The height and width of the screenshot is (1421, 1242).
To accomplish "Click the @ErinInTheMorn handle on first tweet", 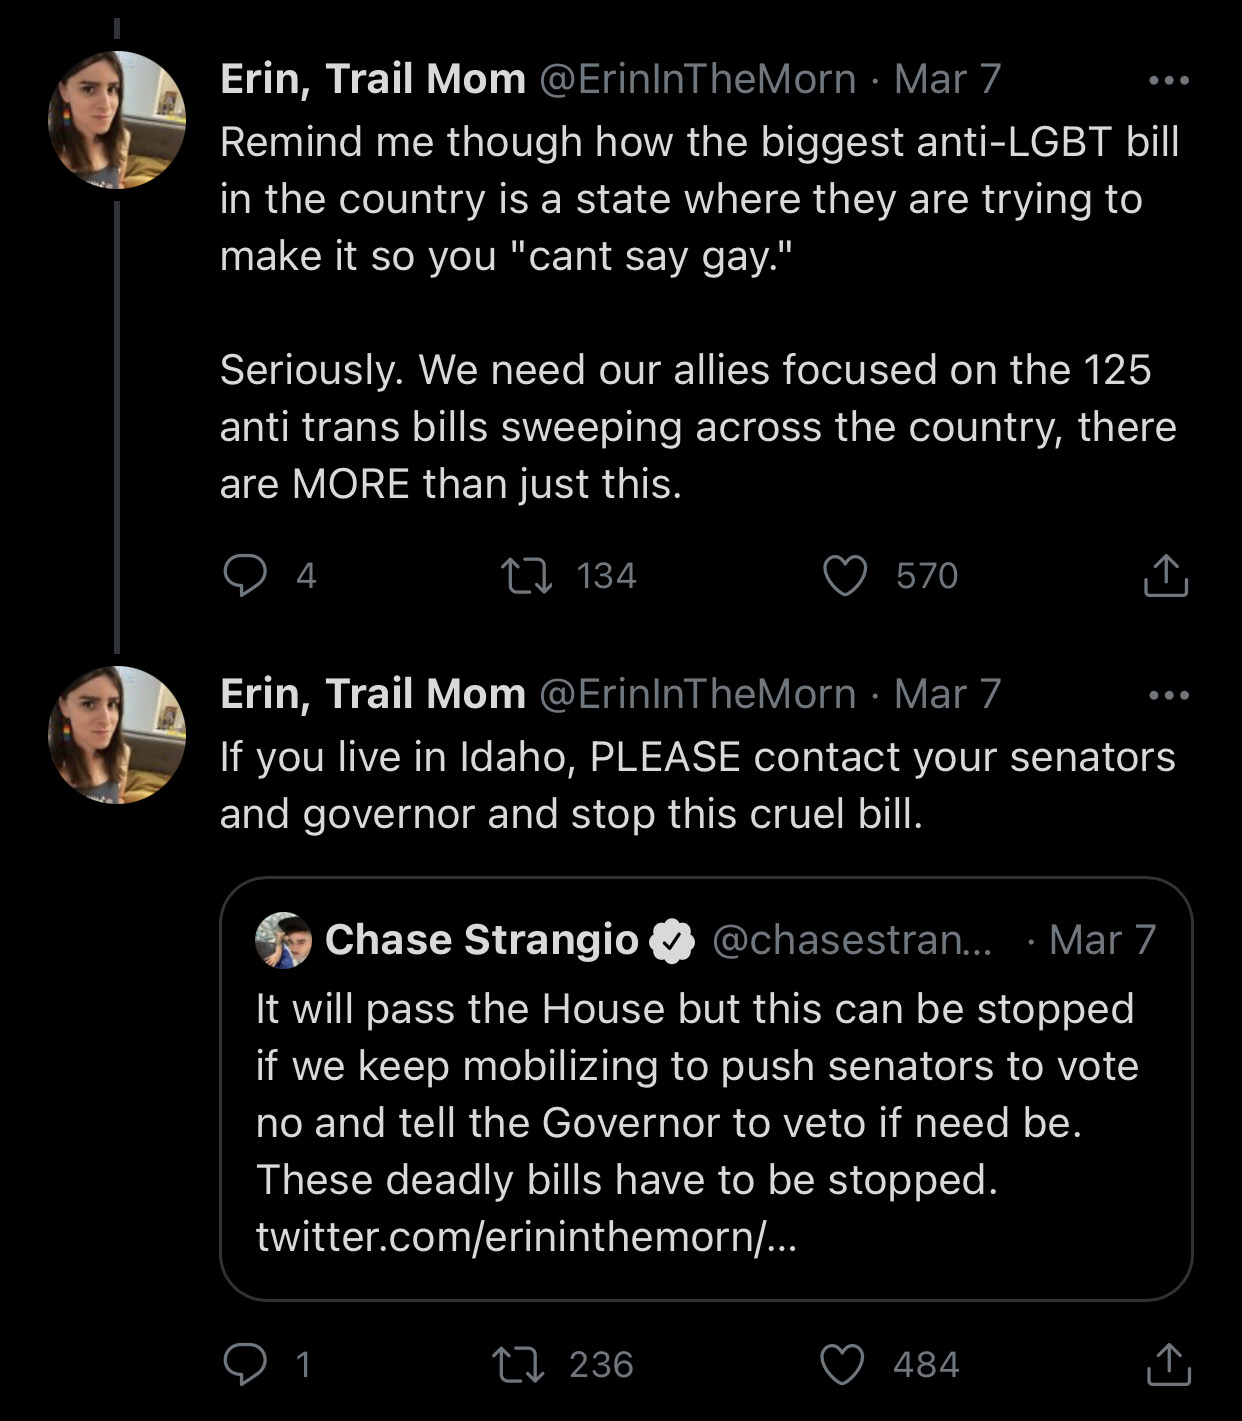I will [698, 79].
